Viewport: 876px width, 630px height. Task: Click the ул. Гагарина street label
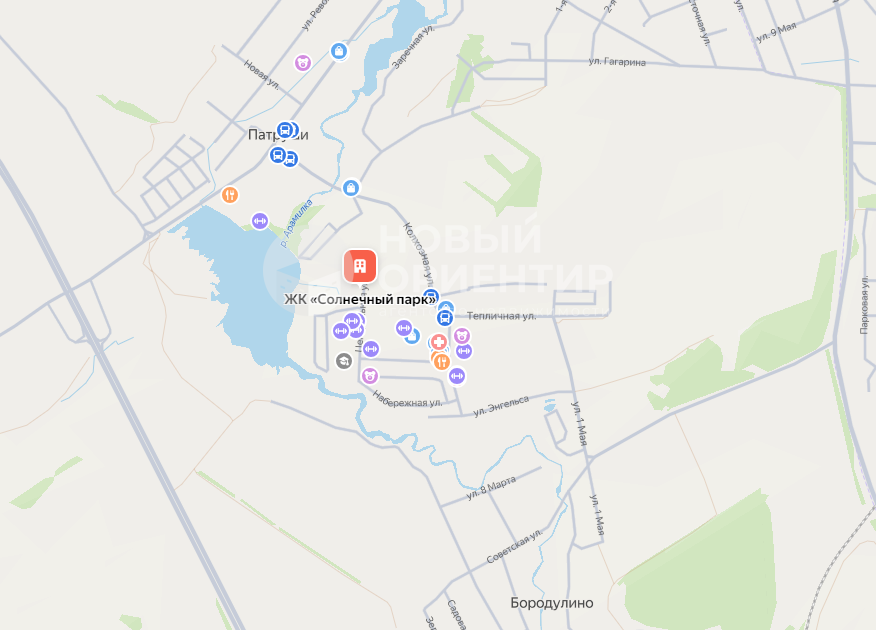pos(617,61)
